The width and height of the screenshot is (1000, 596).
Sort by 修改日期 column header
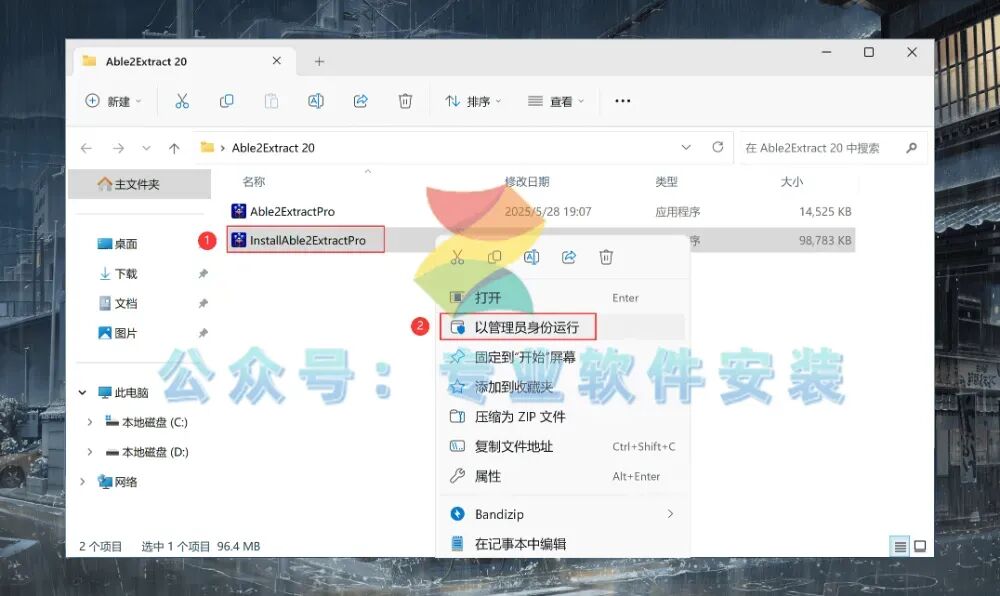527,182
